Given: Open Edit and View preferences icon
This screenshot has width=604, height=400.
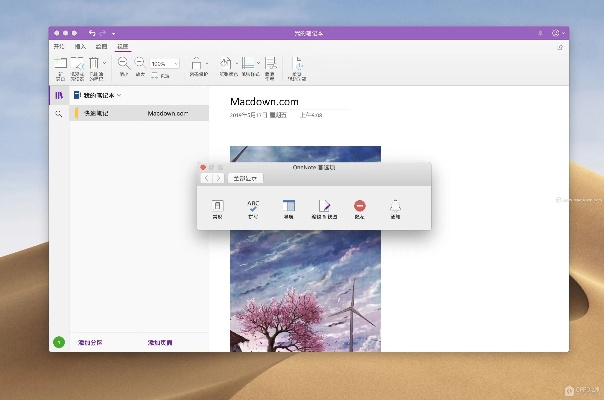Looking at the screenshot, I should (324, 207).
